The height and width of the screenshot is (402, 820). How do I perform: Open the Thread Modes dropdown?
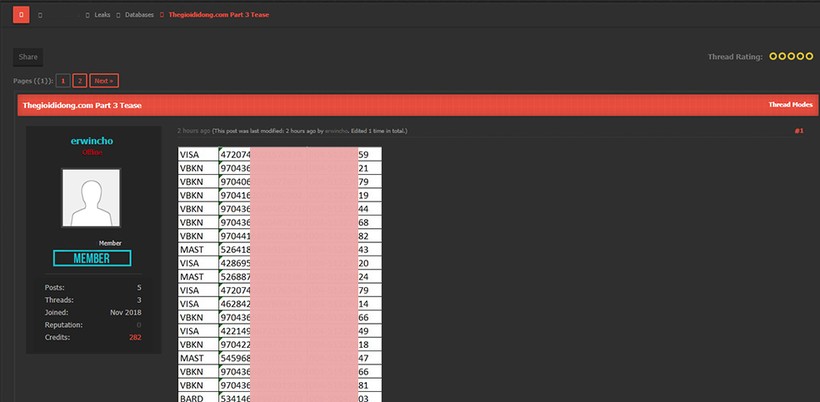point(790,104)
